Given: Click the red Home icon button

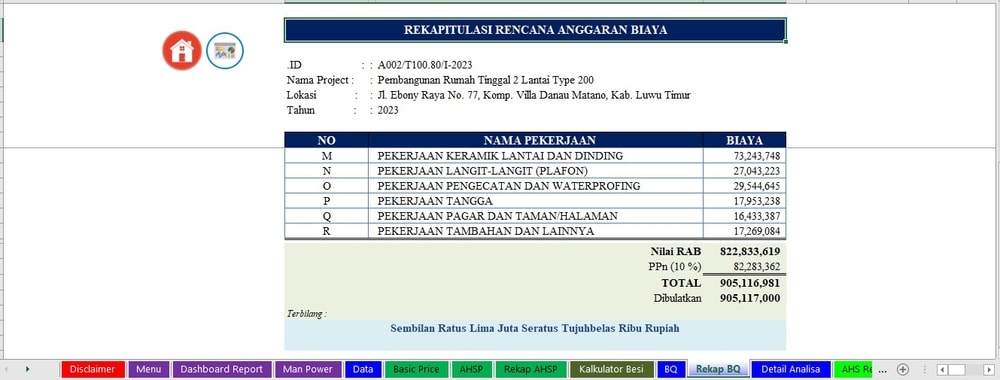Looking at the screenshot, I should click(182, 50).
